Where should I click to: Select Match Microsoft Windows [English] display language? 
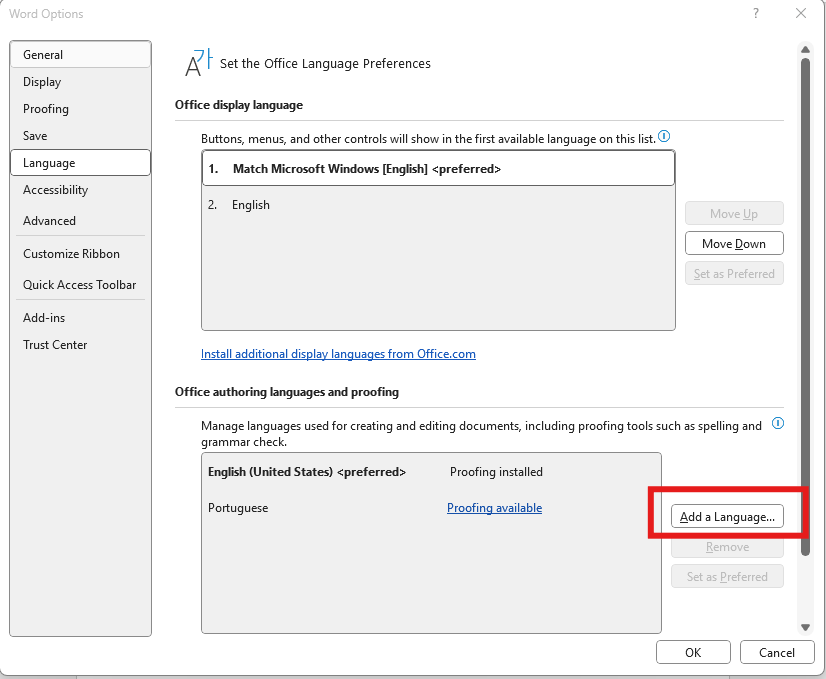438,169
